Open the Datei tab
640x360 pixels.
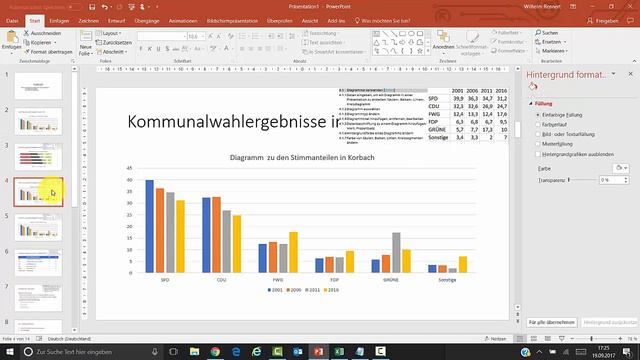[12, 21]
